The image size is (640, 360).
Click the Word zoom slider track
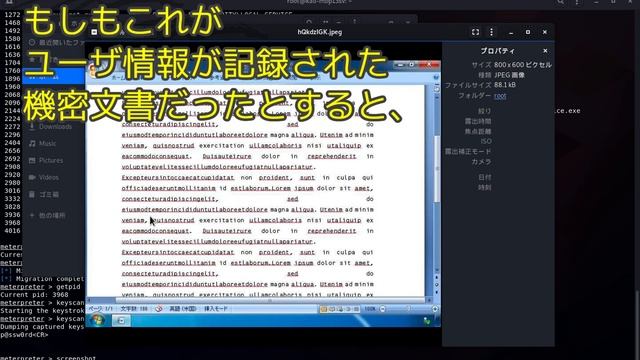409,309
